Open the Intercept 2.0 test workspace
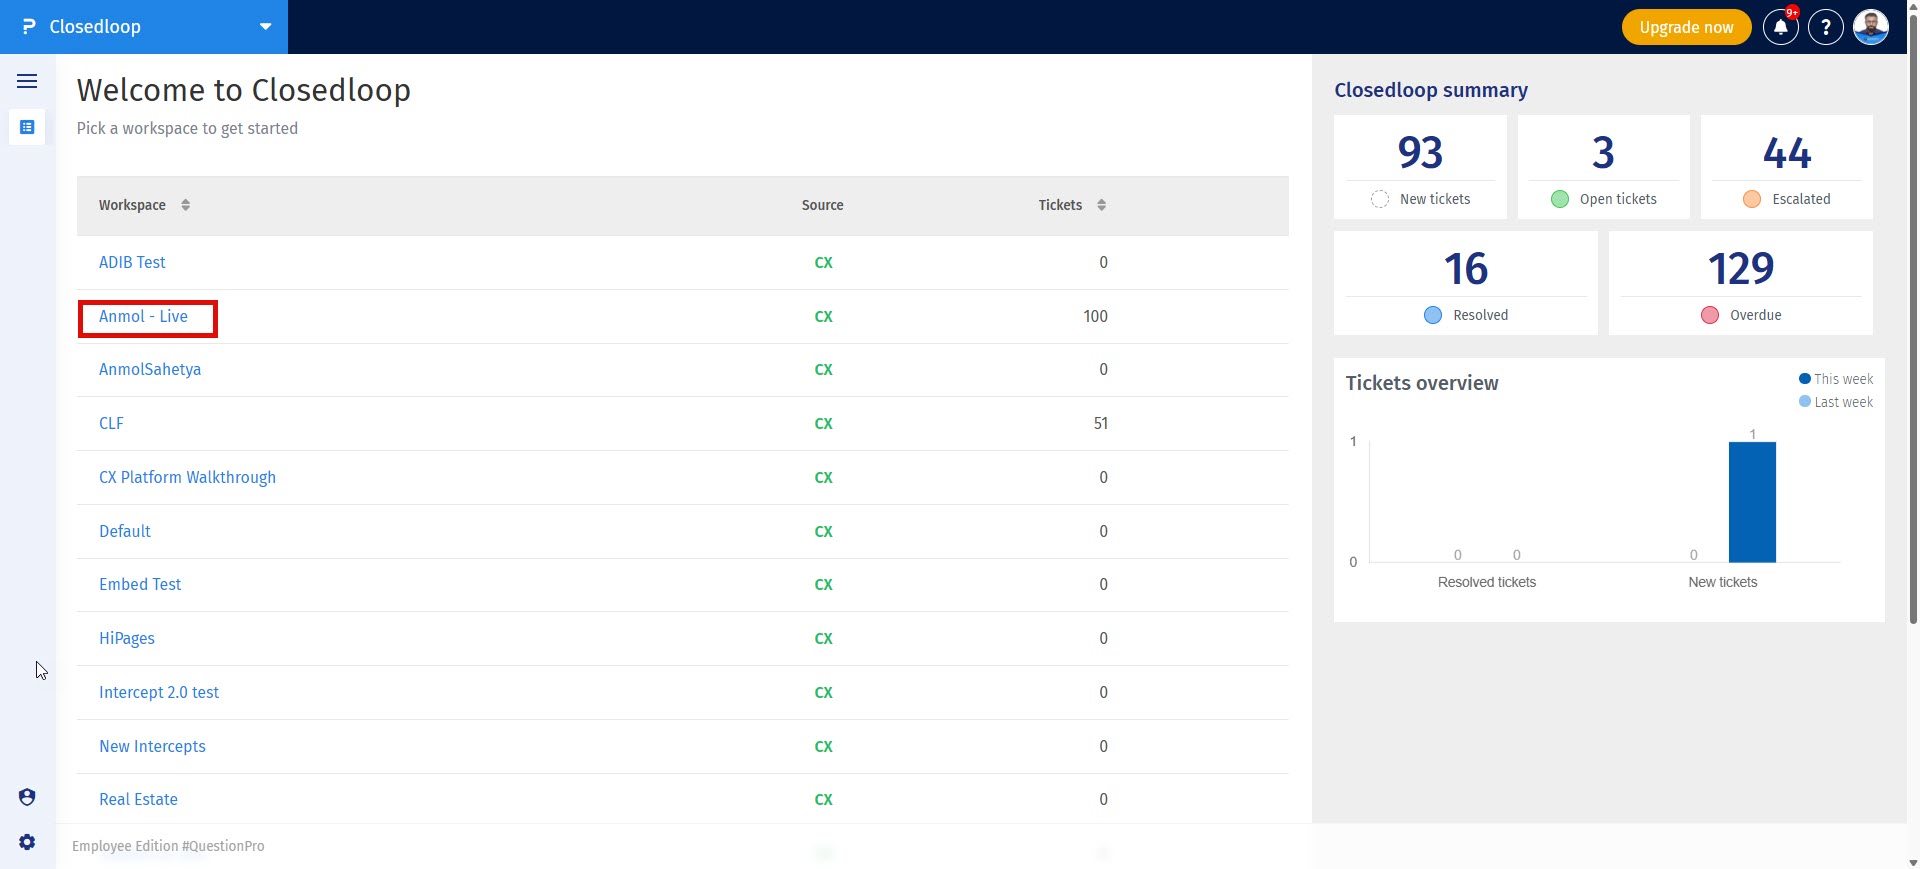1920x869 pixels. 159,692
